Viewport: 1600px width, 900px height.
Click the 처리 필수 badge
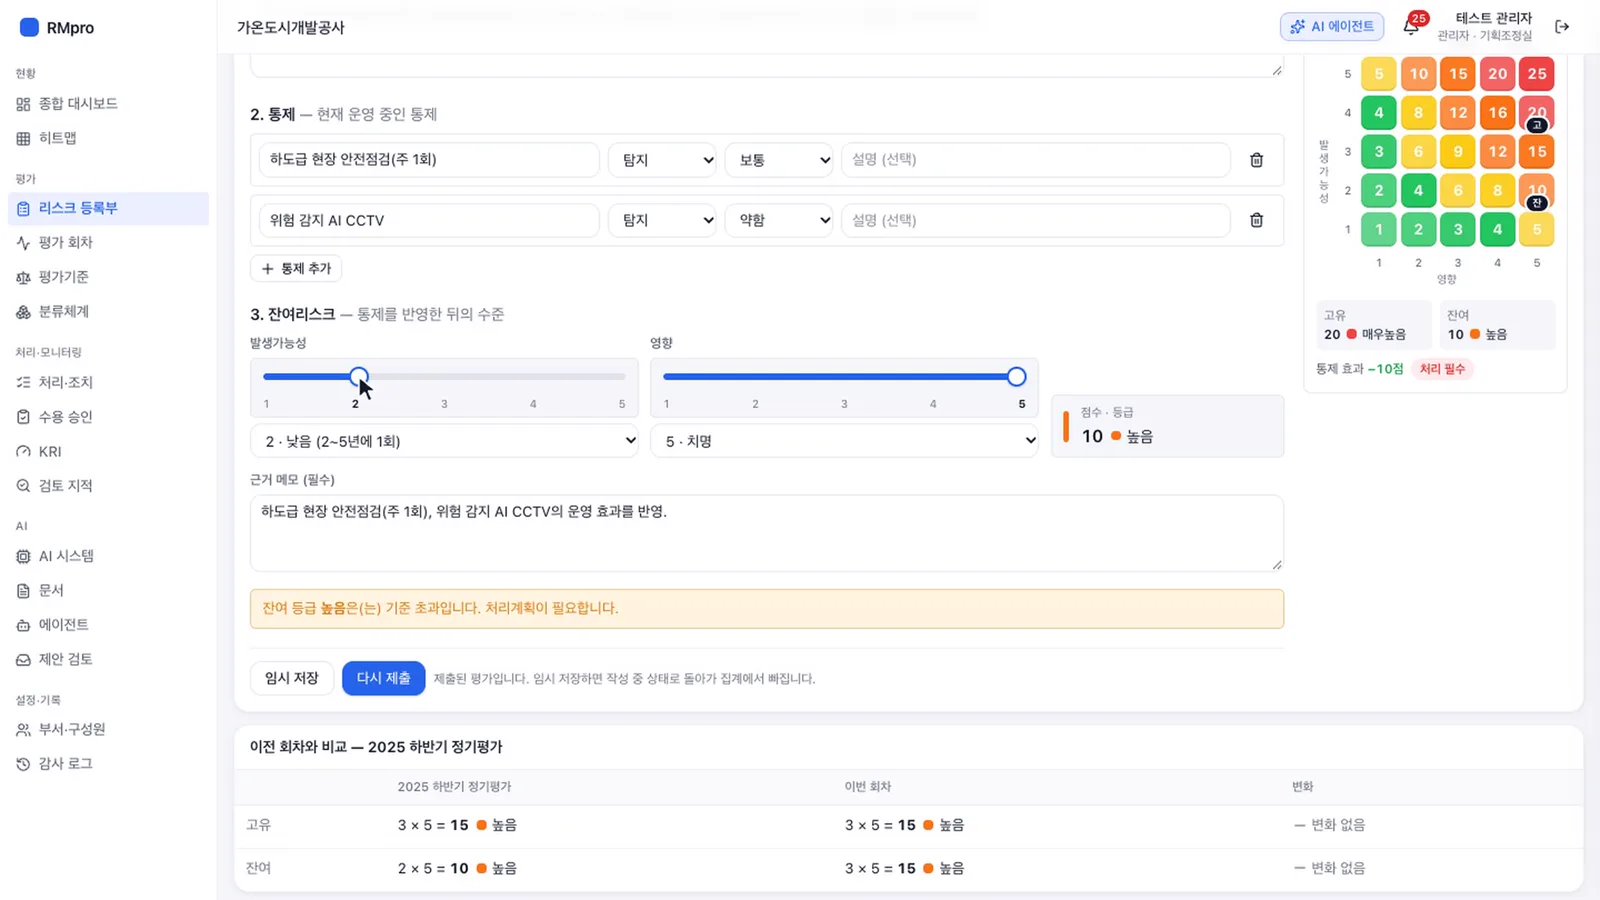tap(1442, 369)
